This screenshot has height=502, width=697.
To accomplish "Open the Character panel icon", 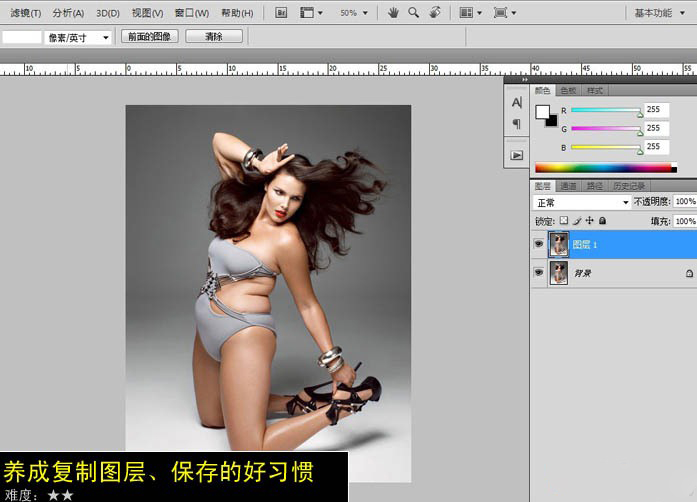I will click(516, 102).
